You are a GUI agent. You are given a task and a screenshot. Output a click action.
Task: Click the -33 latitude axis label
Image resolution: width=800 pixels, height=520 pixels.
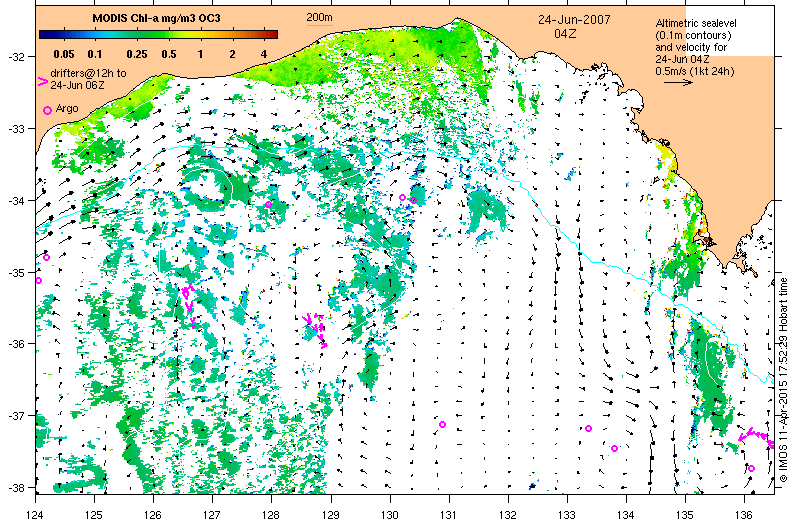[16, 129]
